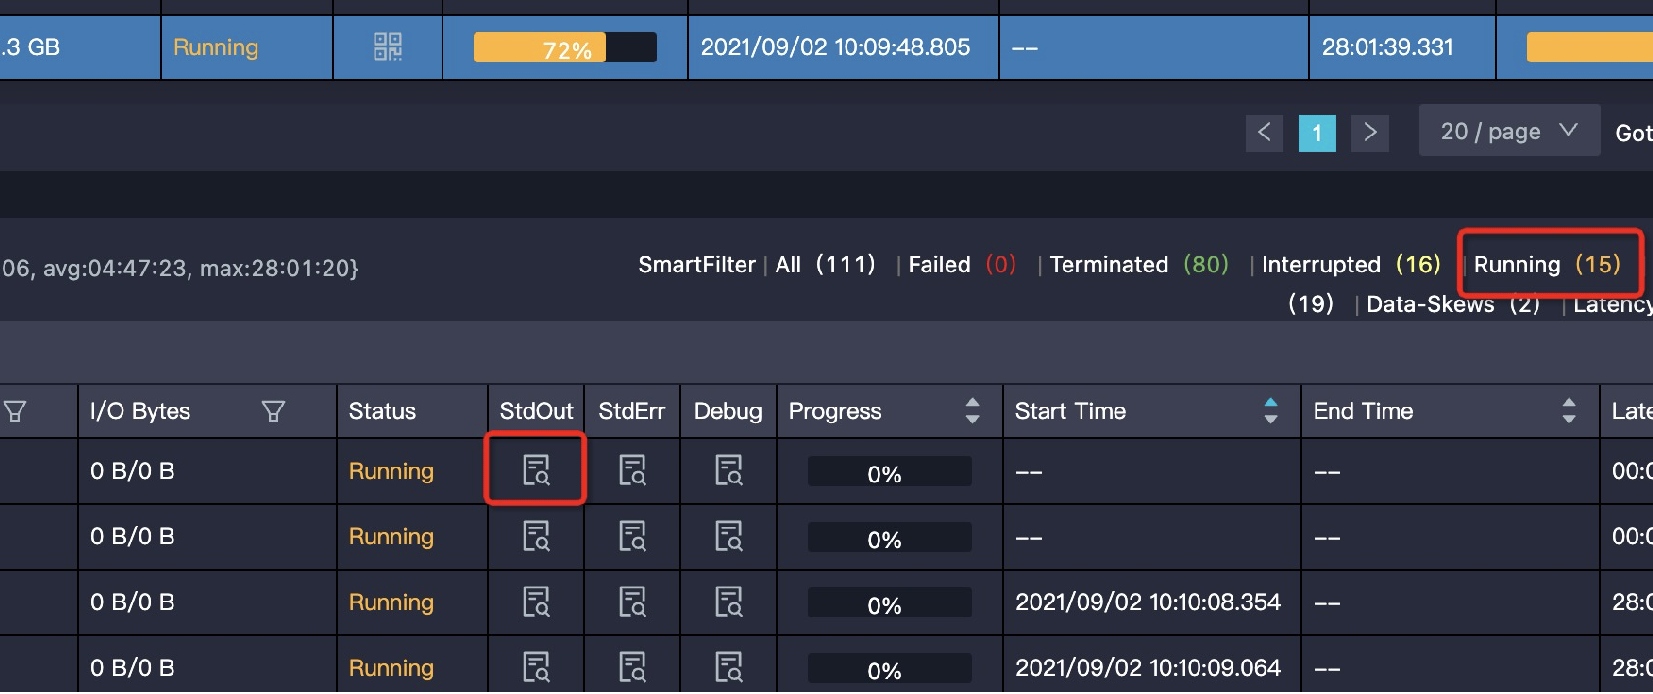Click the Debug column header
This screenshot has width=1653, height=694.
point(728,411)
